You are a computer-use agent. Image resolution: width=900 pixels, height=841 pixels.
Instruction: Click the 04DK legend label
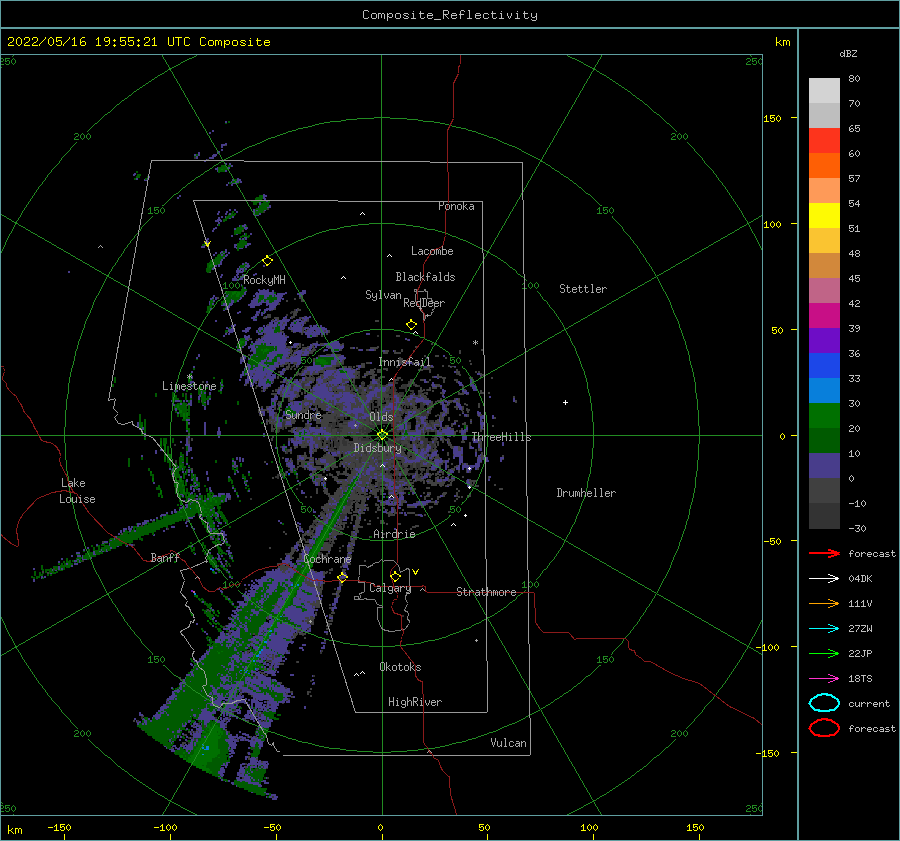[860, 579]
